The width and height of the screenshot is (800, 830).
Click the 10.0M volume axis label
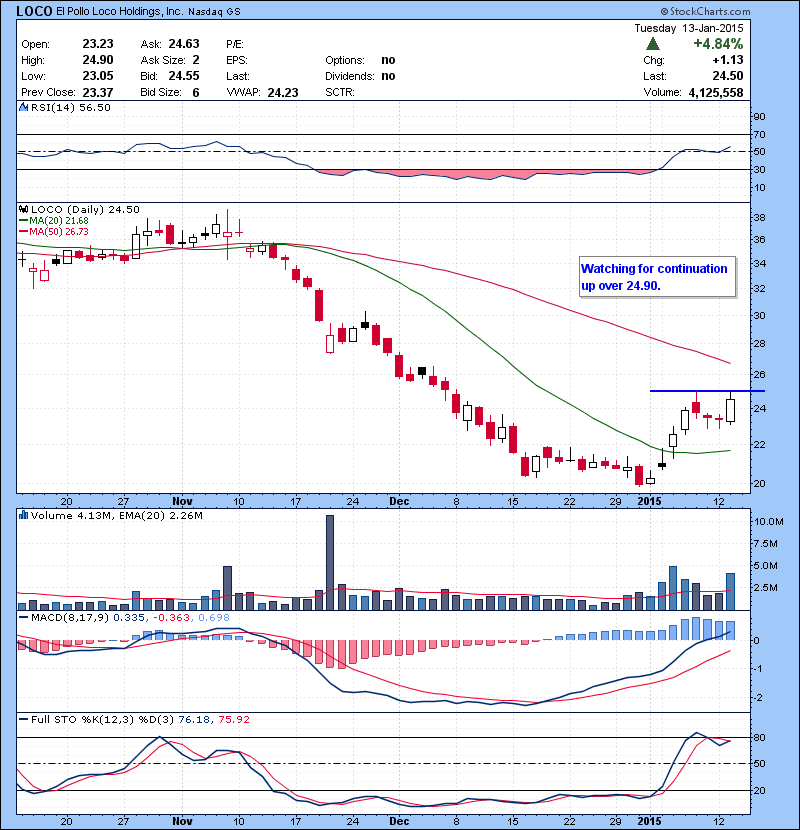[769, 521]
